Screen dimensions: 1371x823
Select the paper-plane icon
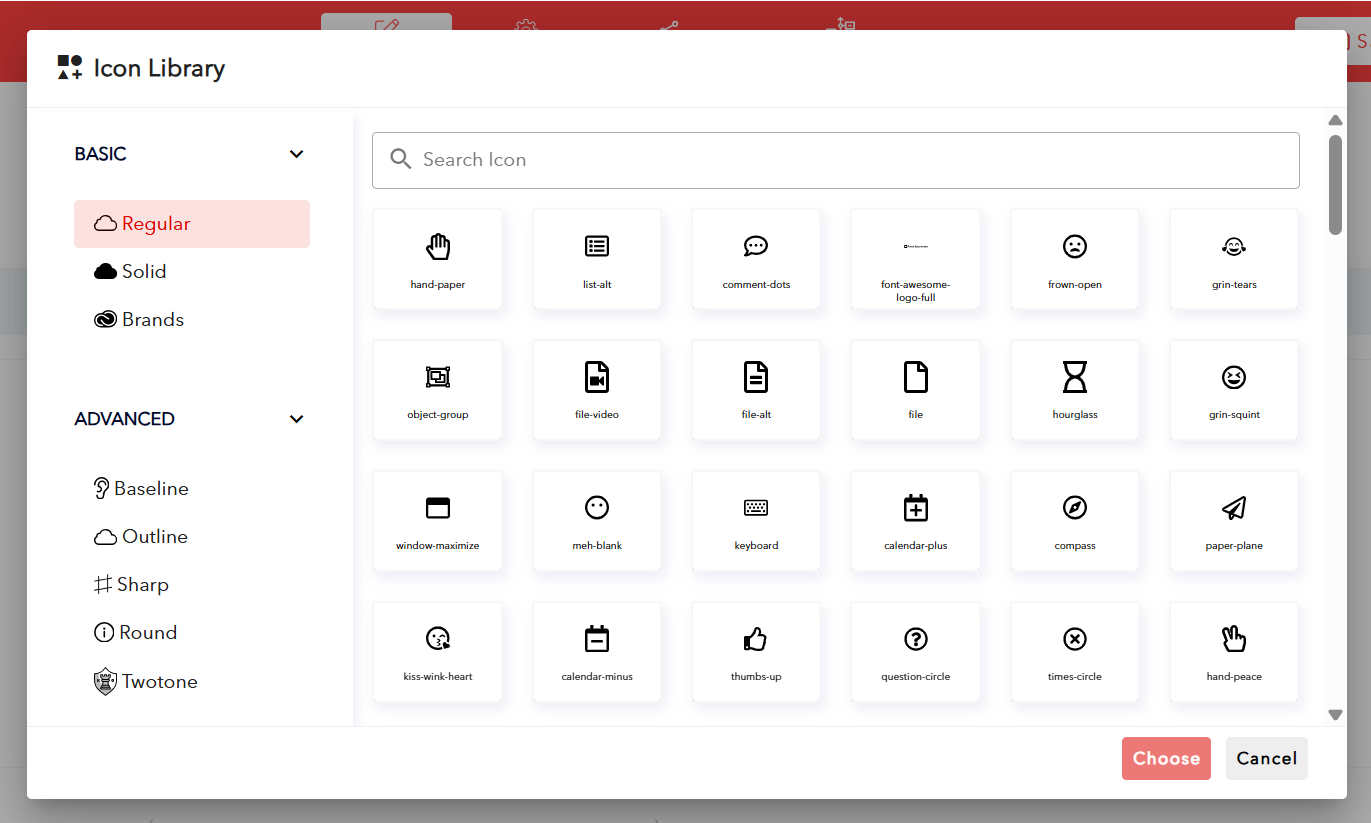point(1233,520)
